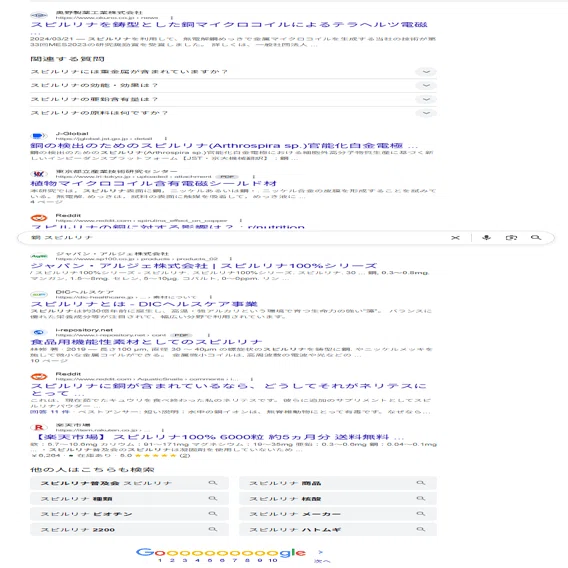
Task: Open the three-dot menu of the 楽天市場 result
Action: tap(163, 430)
